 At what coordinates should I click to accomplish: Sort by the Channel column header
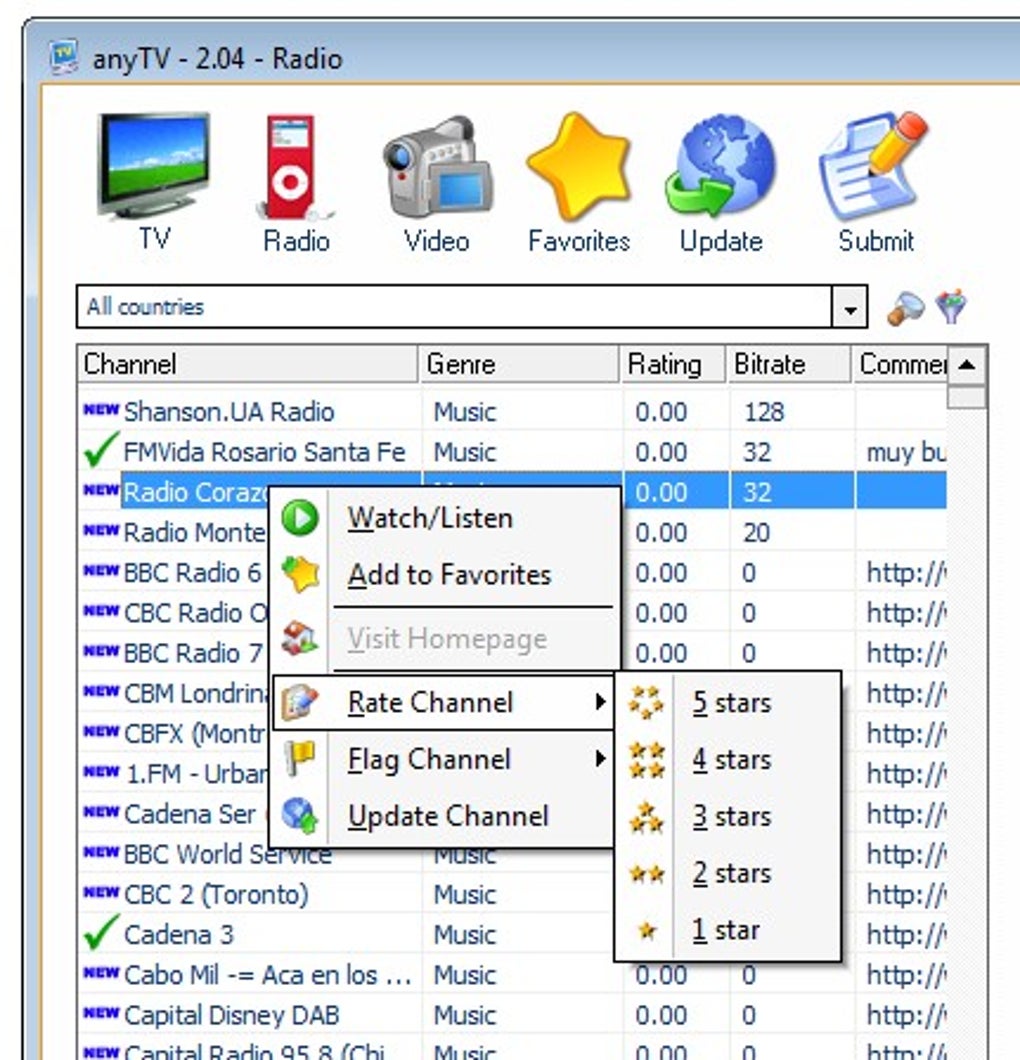[x=247, y=364]
